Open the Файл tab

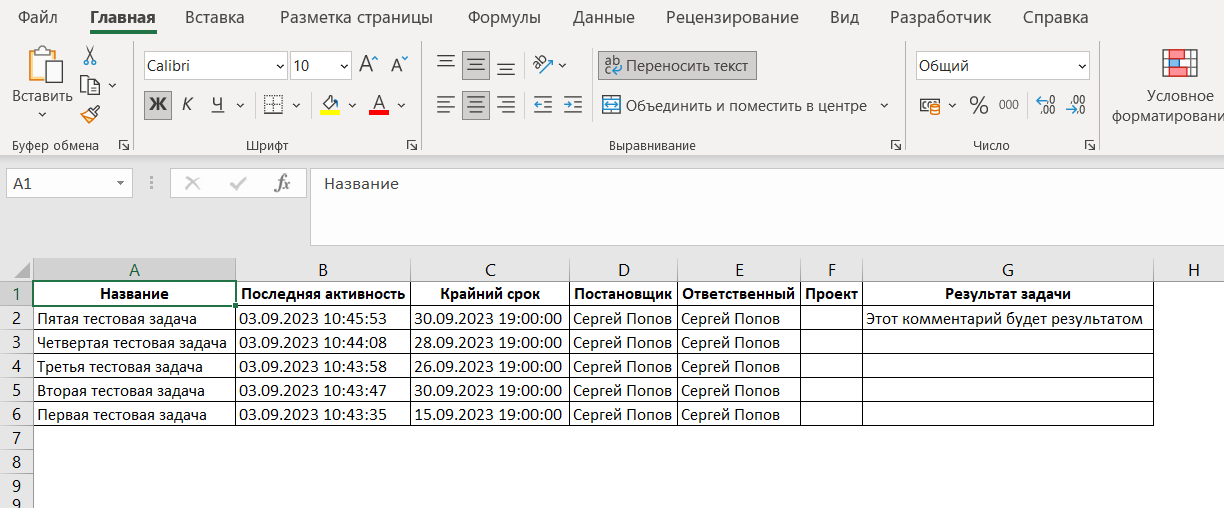tap(38, 18)
